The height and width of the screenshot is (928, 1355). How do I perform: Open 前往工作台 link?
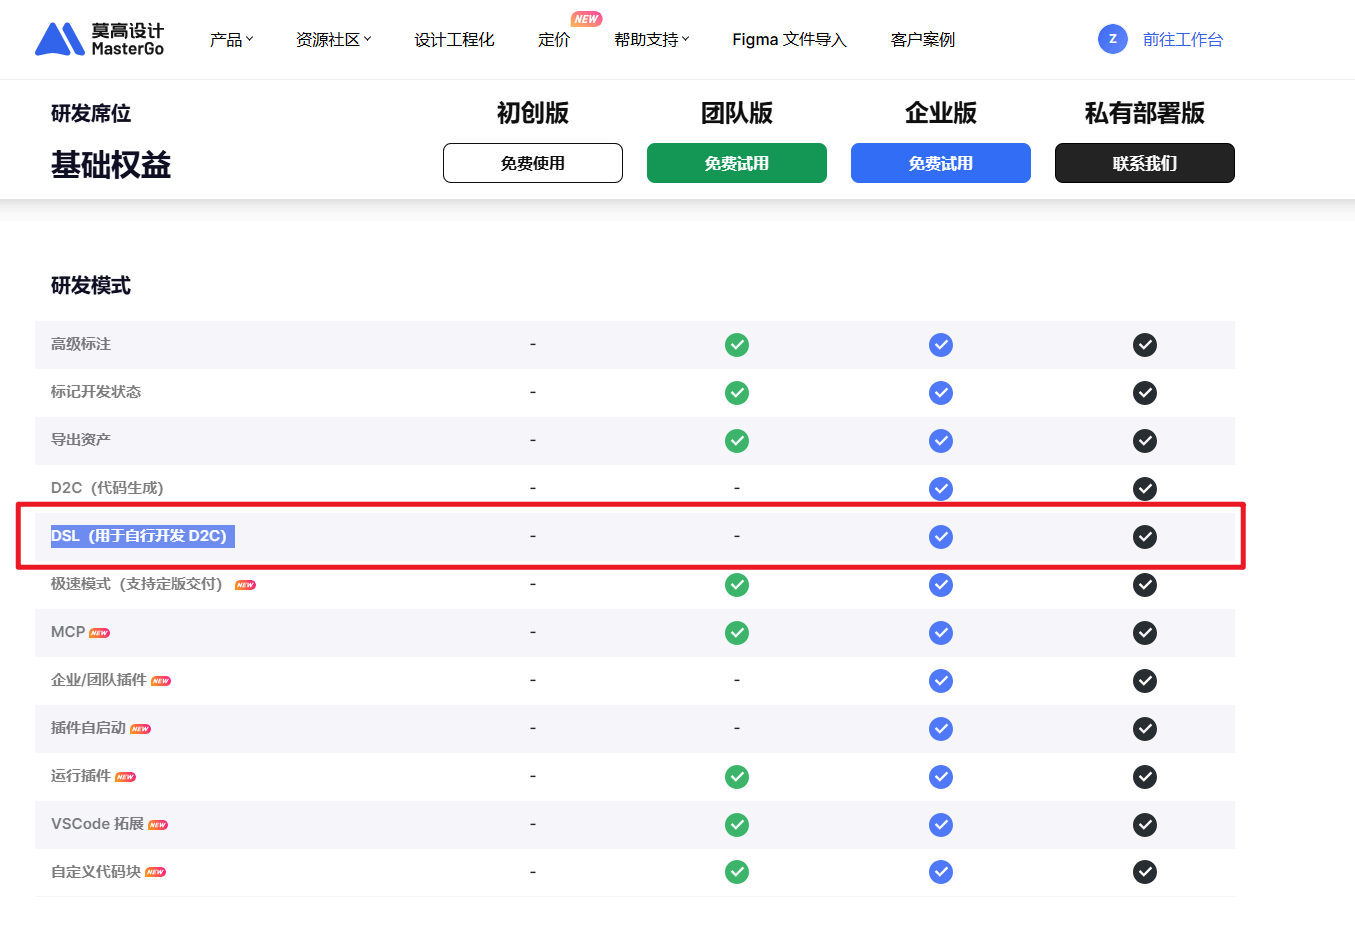point(1183,39)
